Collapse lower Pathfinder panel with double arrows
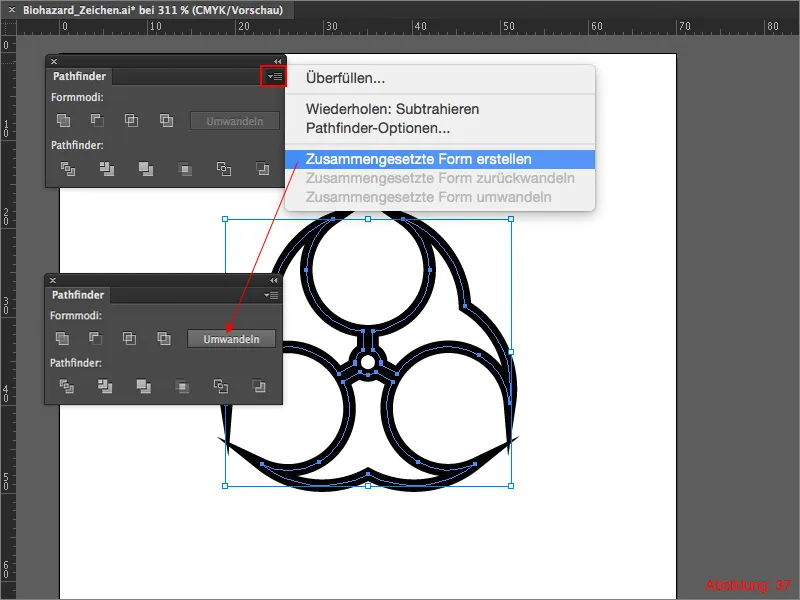 [274, 280]
